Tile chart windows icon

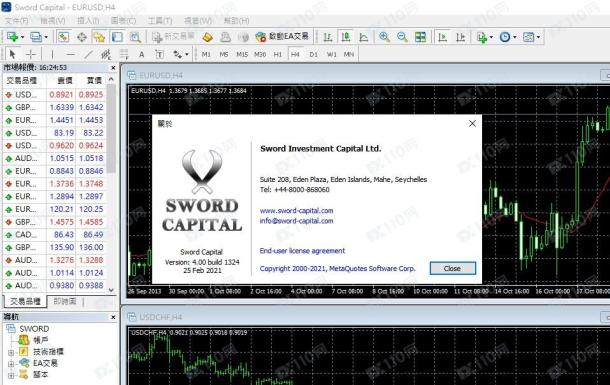420,37
